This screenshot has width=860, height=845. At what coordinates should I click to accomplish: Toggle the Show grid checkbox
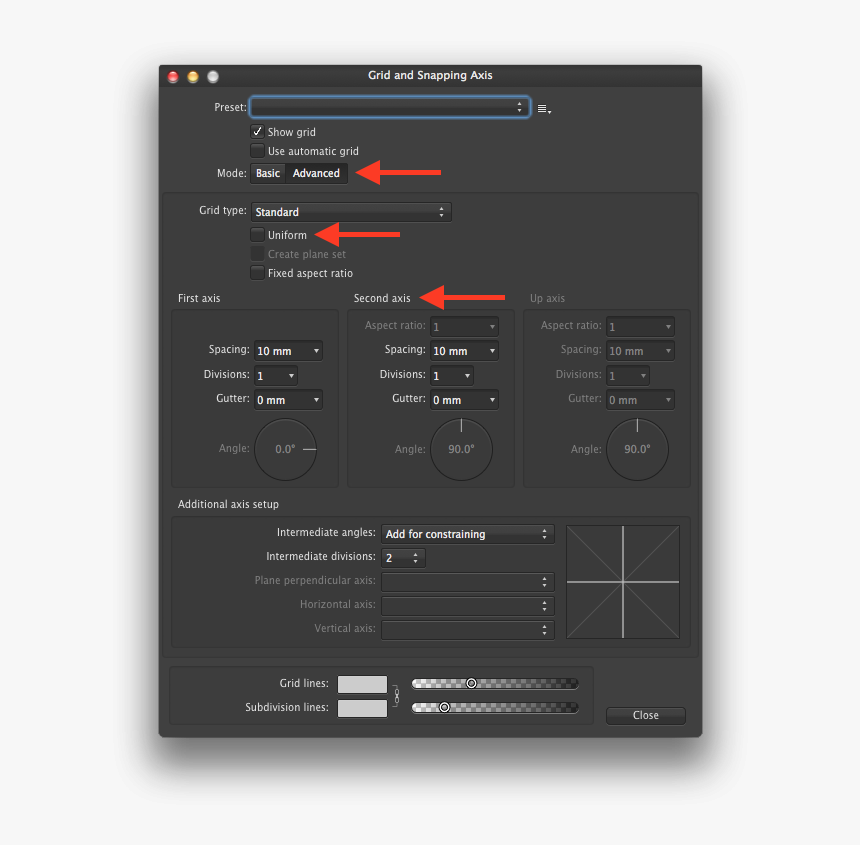click(258, 132)
